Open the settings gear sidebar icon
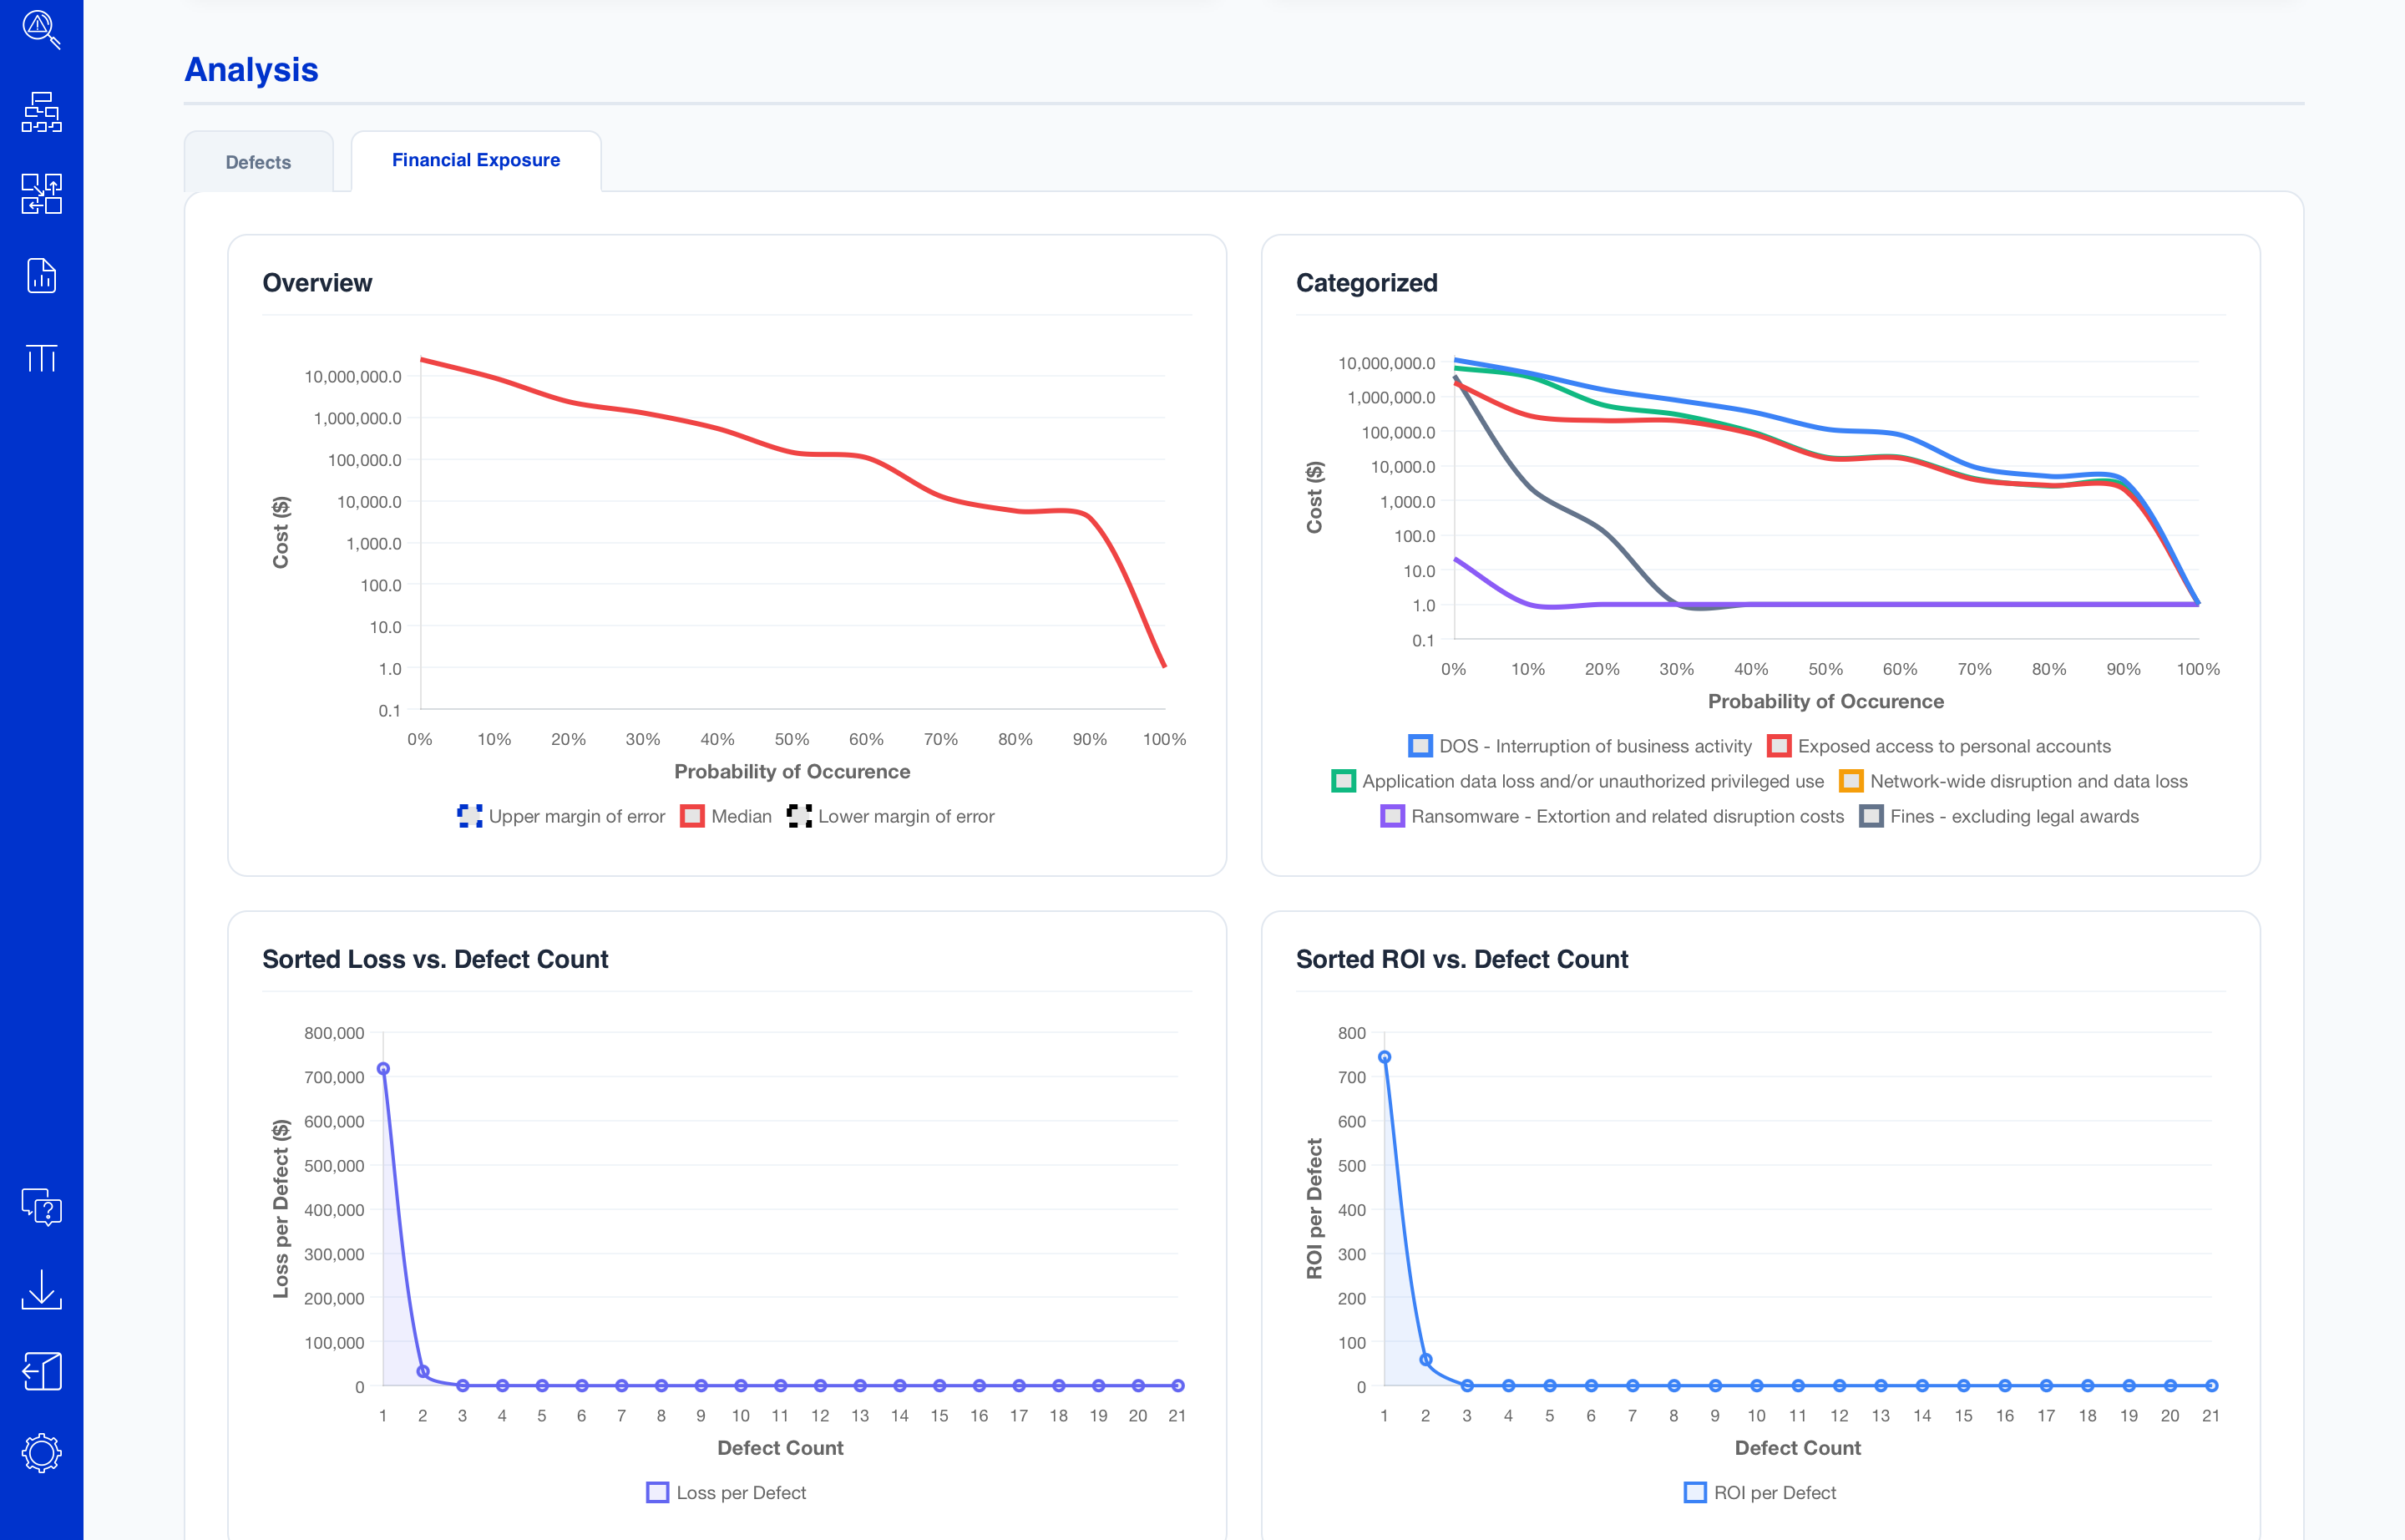 pyautogui.click(x=41, y=1453)
